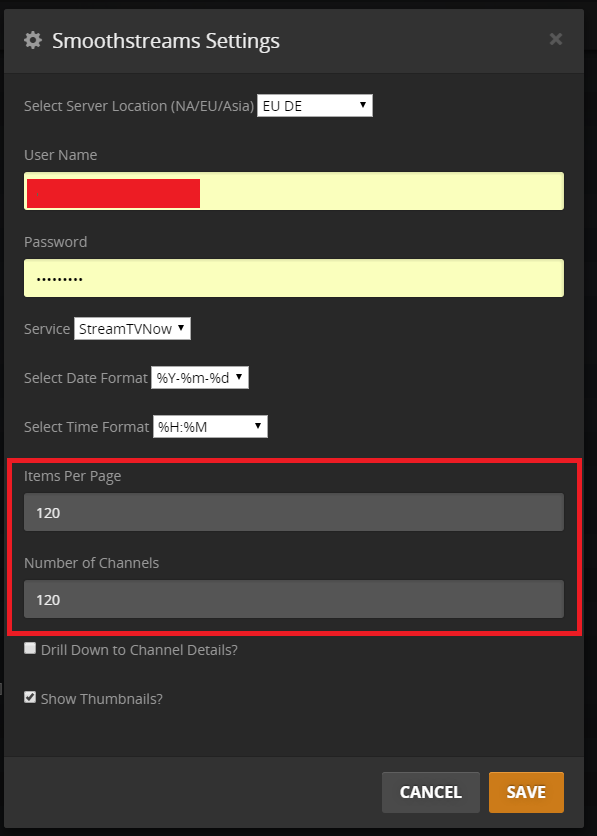The height and width of the screenshot is (836, 597).
Task: Enable the Drill Down to Channel Details checkbox
Action: [30, 648]
